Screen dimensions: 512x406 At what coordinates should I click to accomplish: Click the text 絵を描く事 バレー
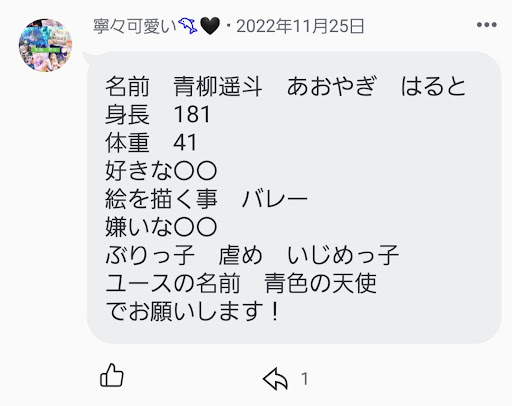click(206, 199)
